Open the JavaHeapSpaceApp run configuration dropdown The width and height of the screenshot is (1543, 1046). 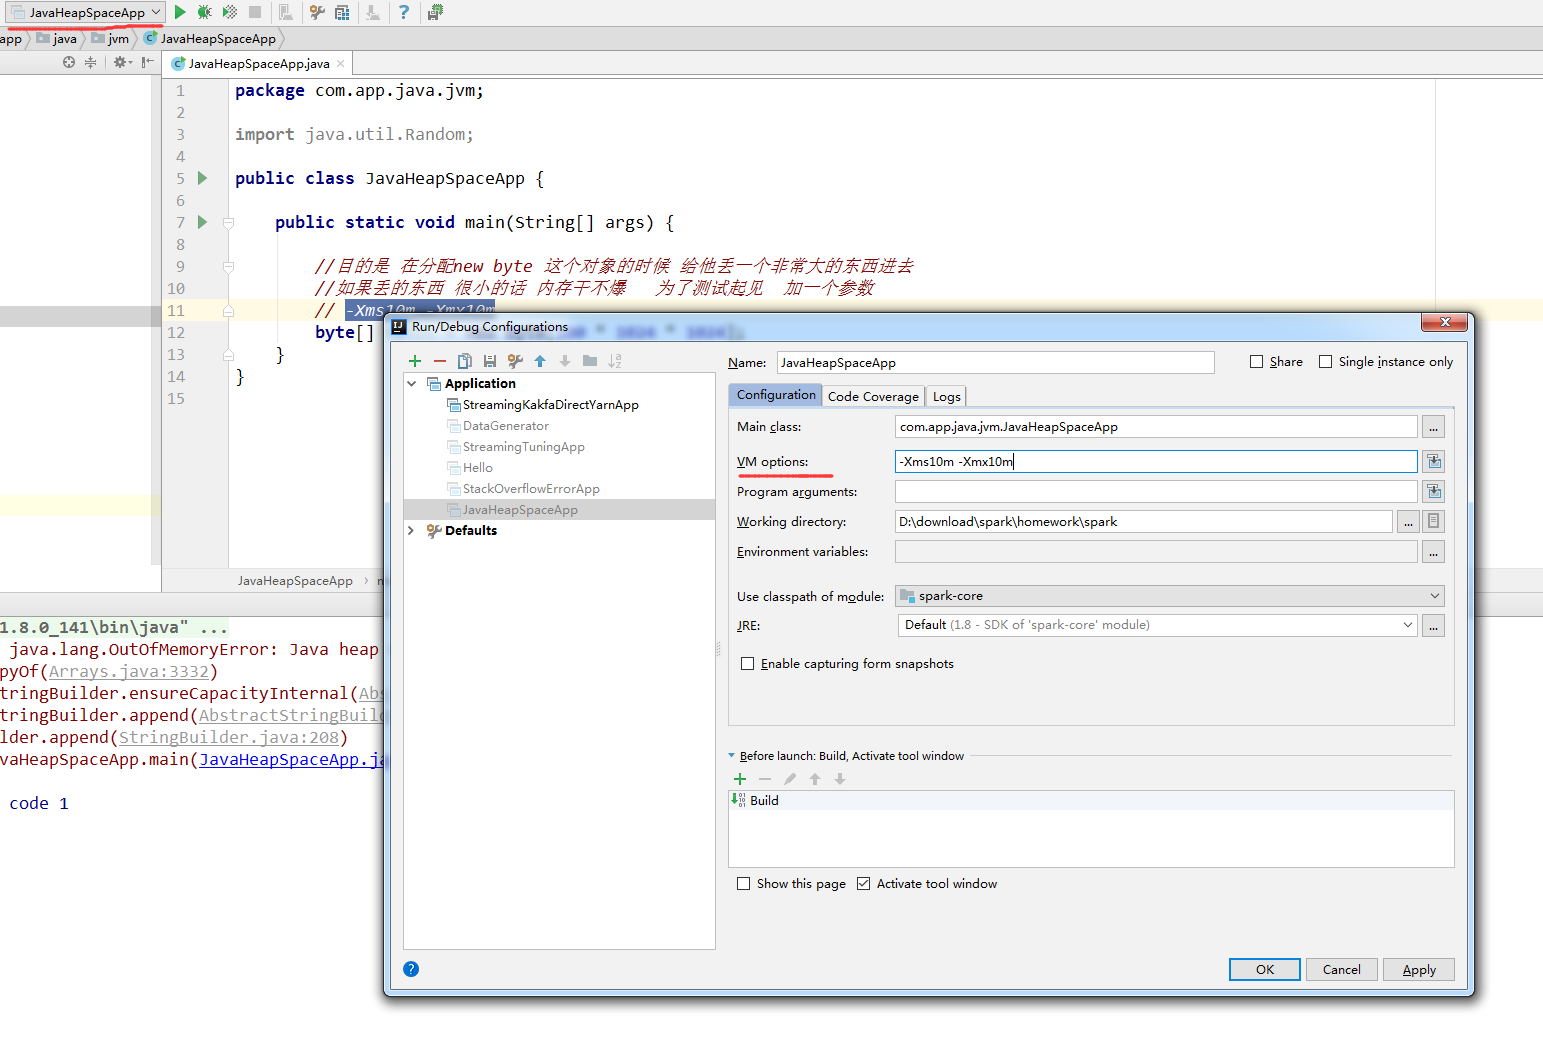(85, 12)
